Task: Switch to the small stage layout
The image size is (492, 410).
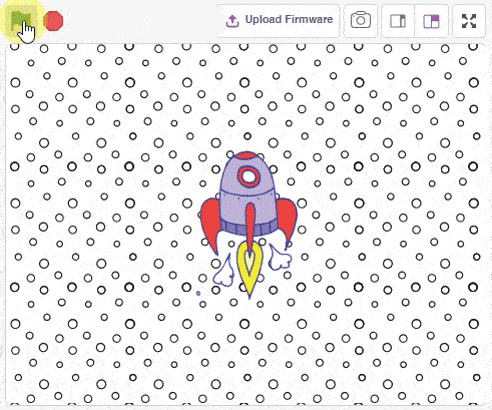Action: coord(398,21)
